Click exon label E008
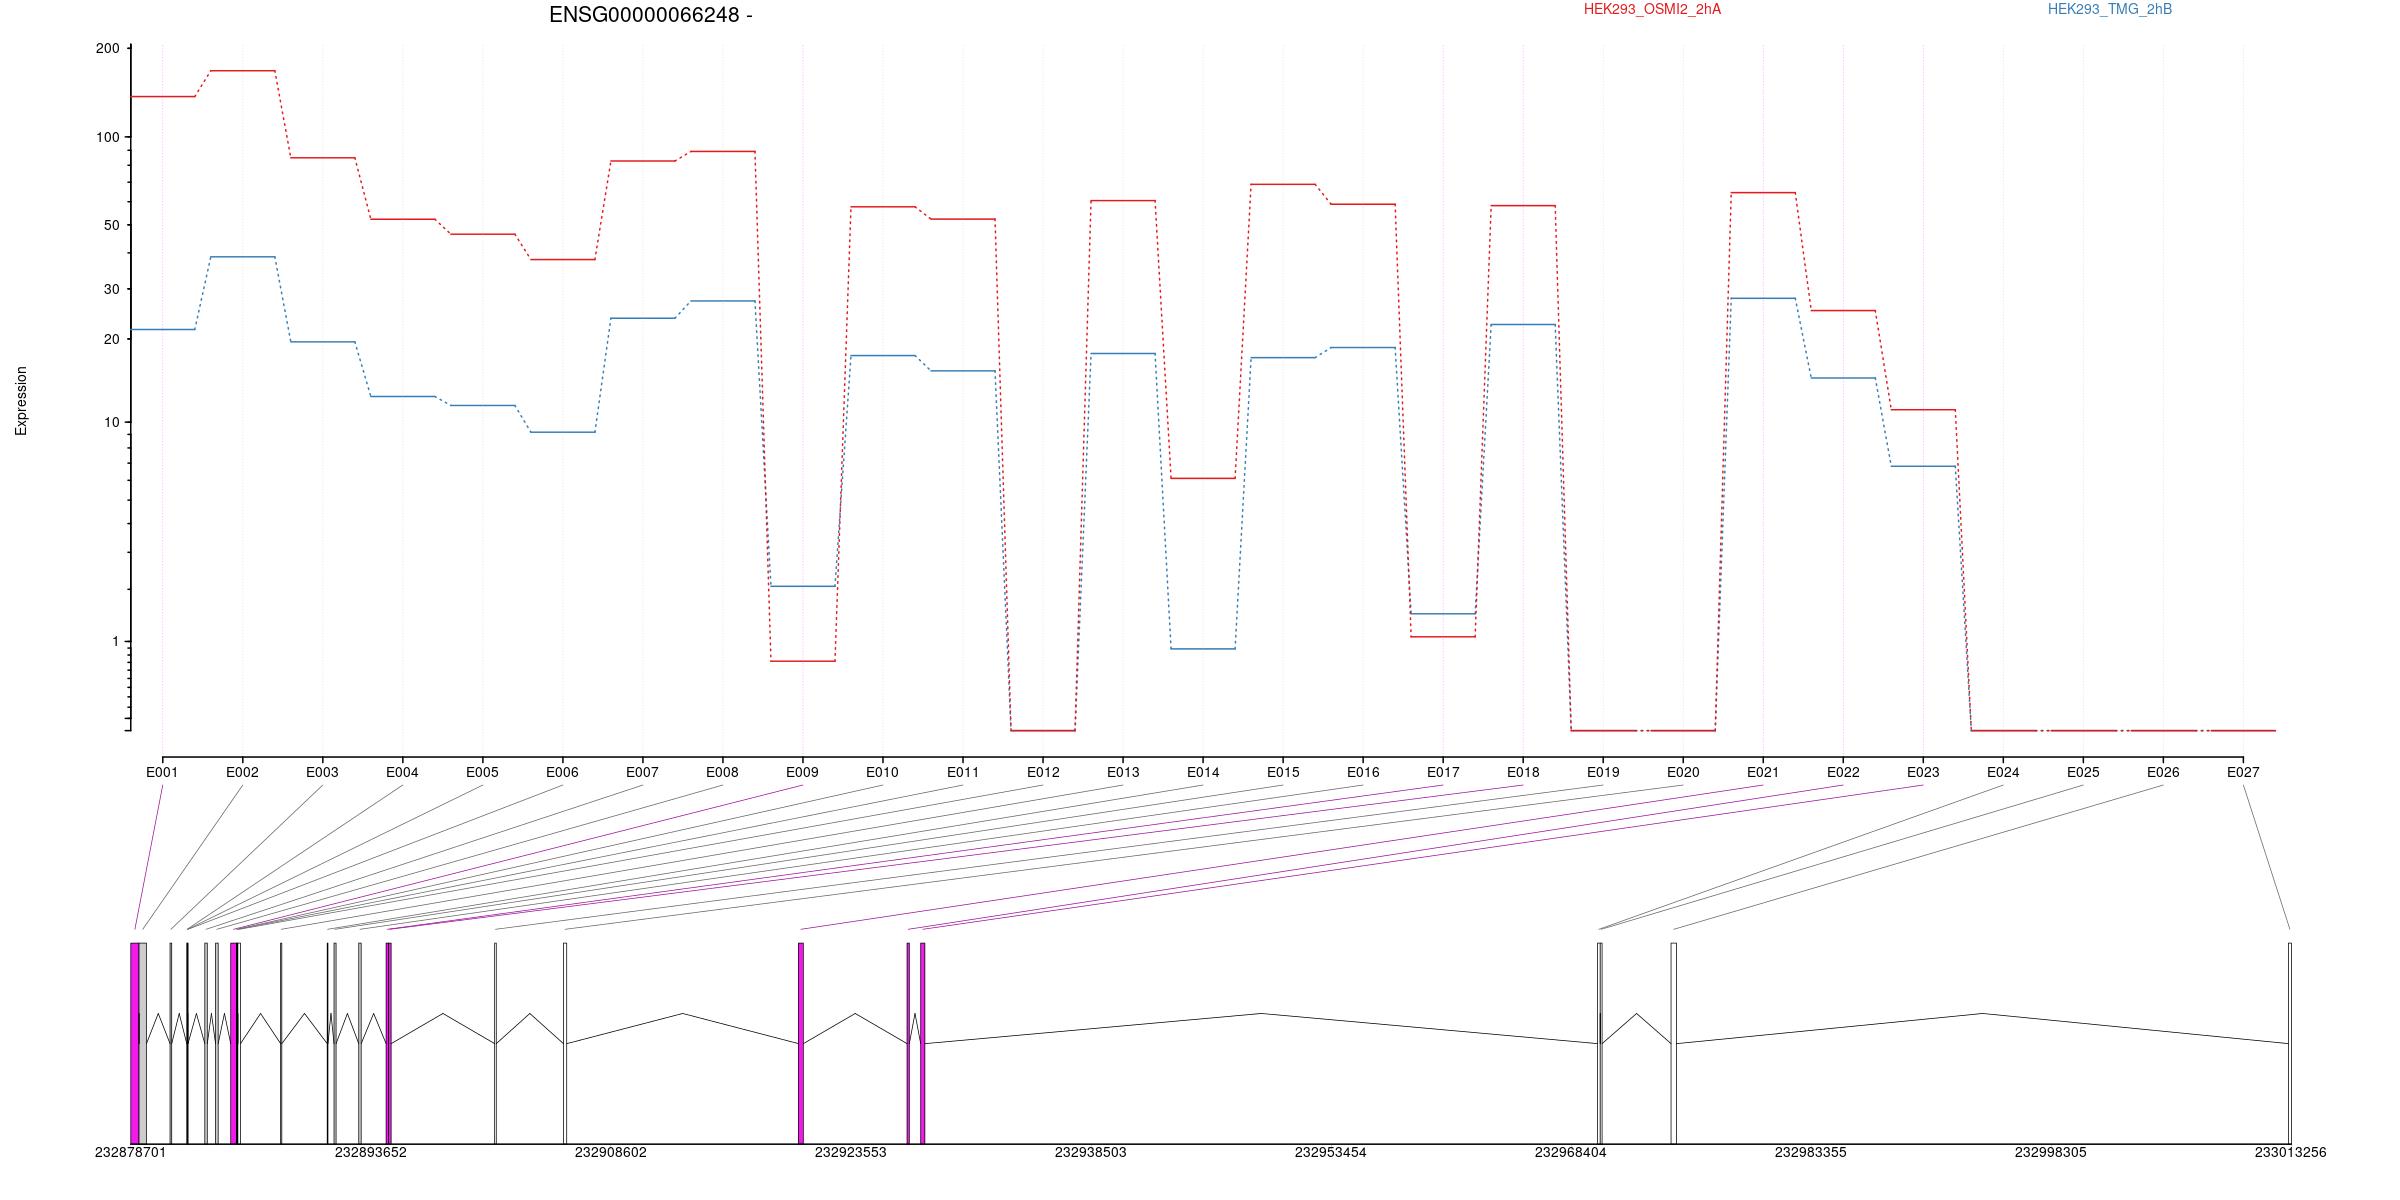2400x1200 pixels. (722, 772)
